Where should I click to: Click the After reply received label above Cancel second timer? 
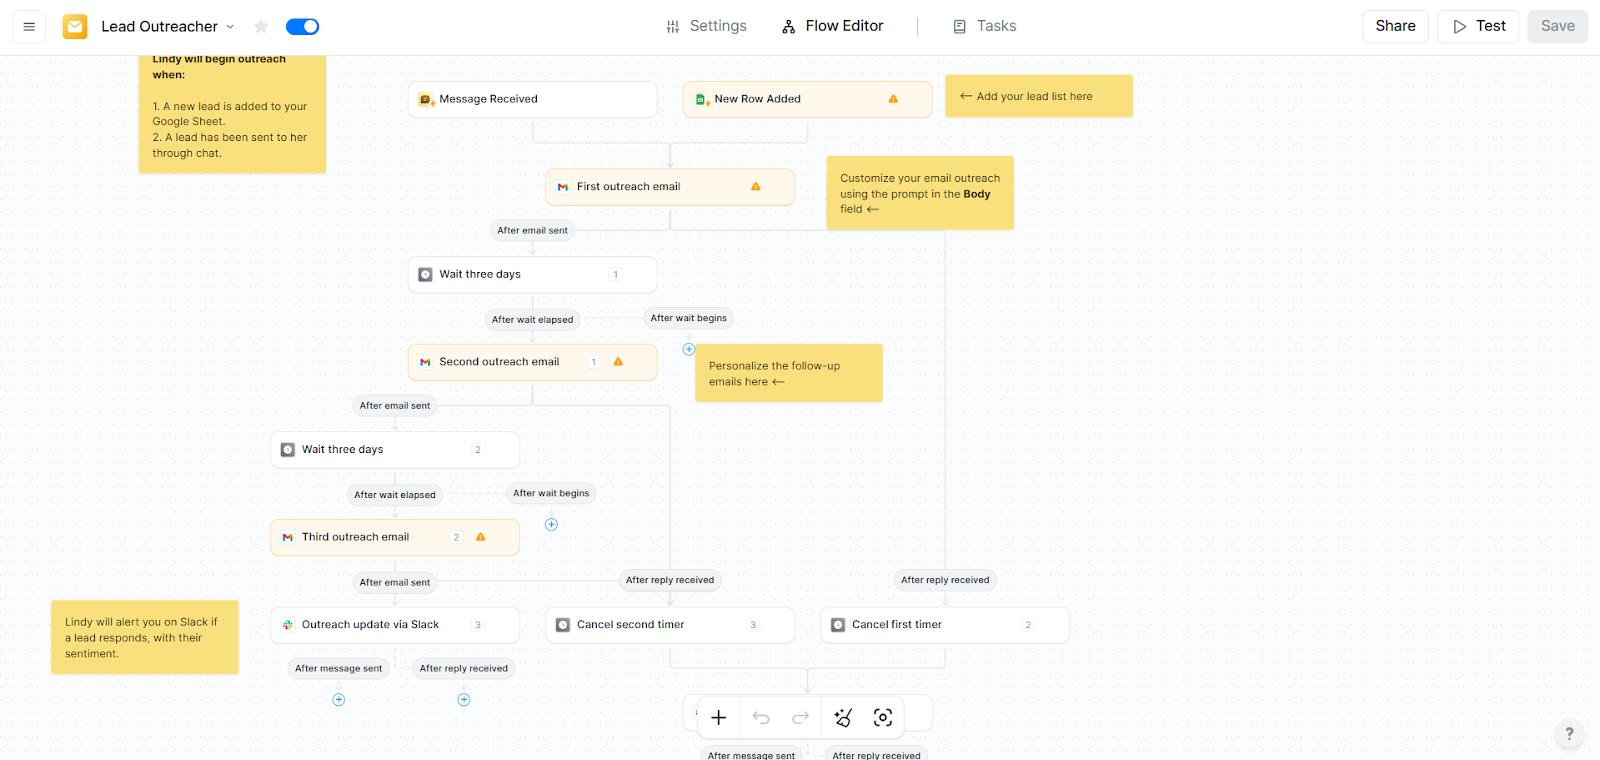click(670, 580)
